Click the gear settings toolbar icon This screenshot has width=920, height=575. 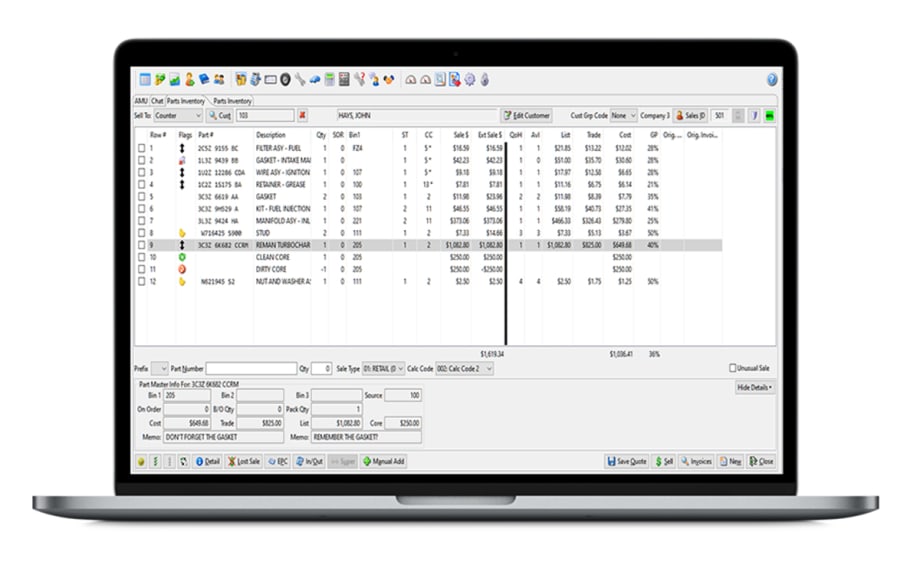click(x=470, y=79)
